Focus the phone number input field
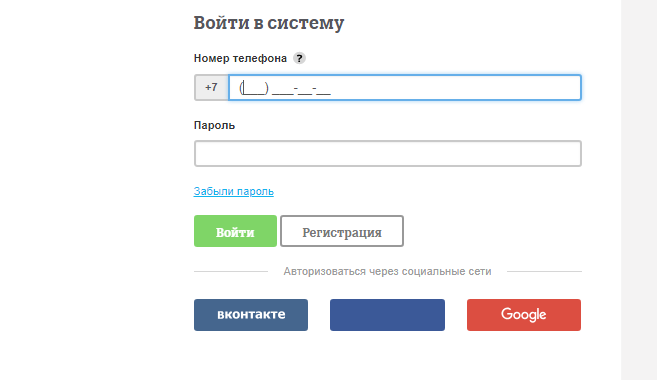657x380 pixels. click(405, 88)
